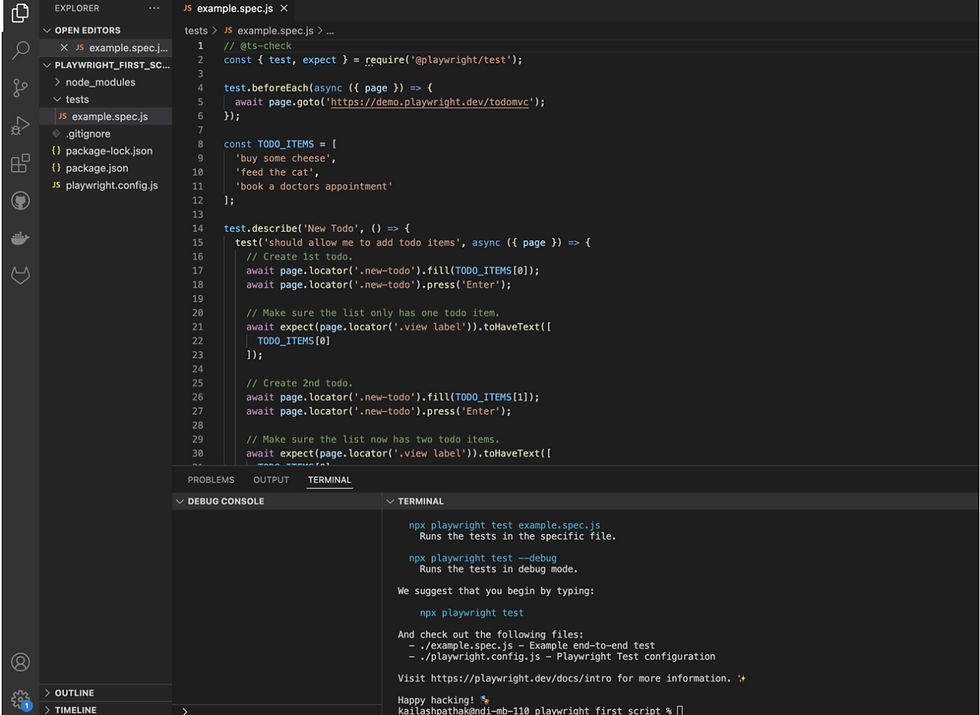980x715 pixels.
Task: Open the Manage settings gear icon
Action: [20, 698]
